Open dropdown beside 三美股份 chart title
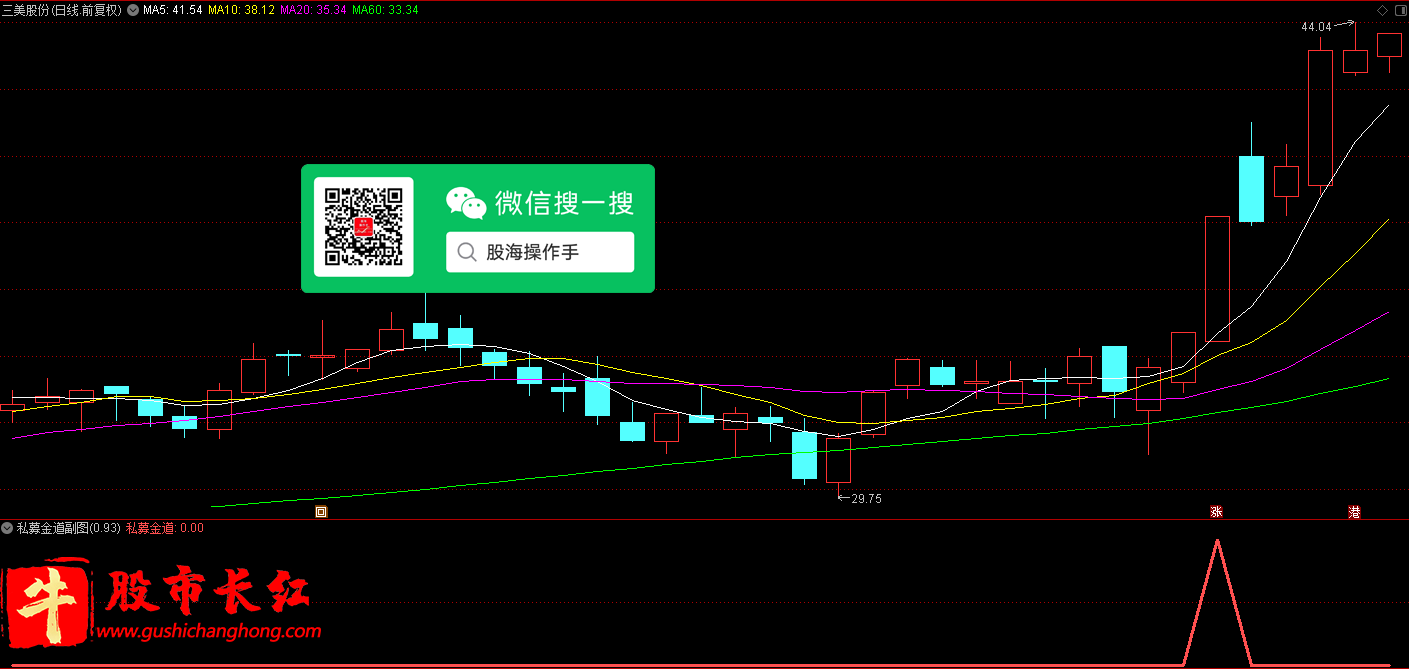Viewport: 1409px width, 669px height. click(133, 9)
